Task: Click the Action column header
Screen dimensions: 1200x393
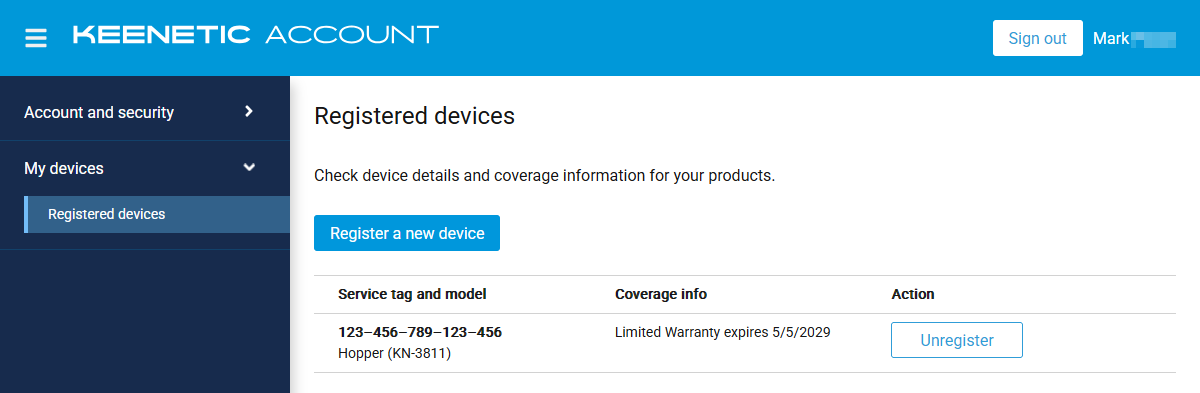Action: tap(913, 294)
